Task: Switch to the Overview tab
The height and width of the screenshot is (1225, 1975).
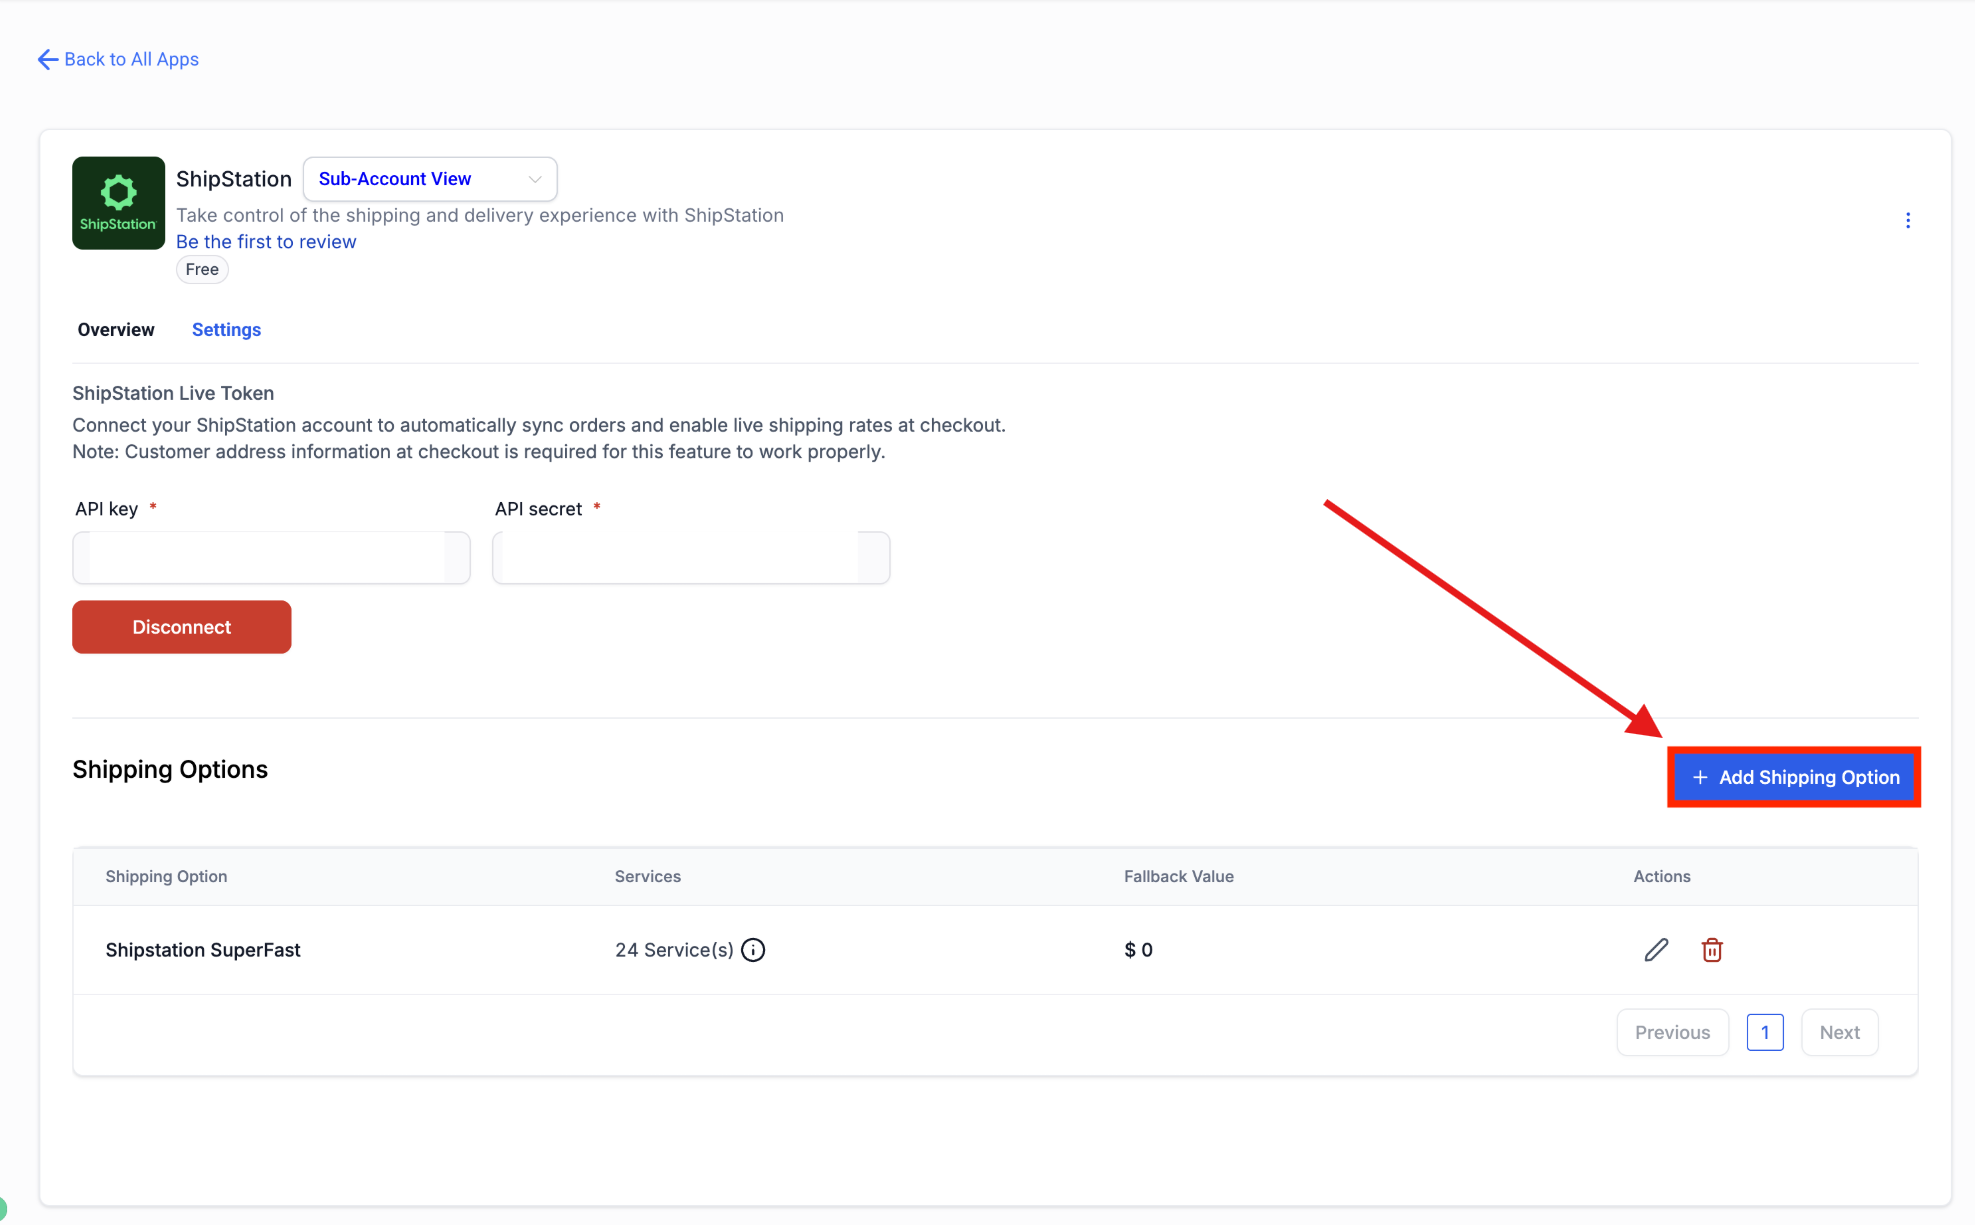Action: [116, 330]
